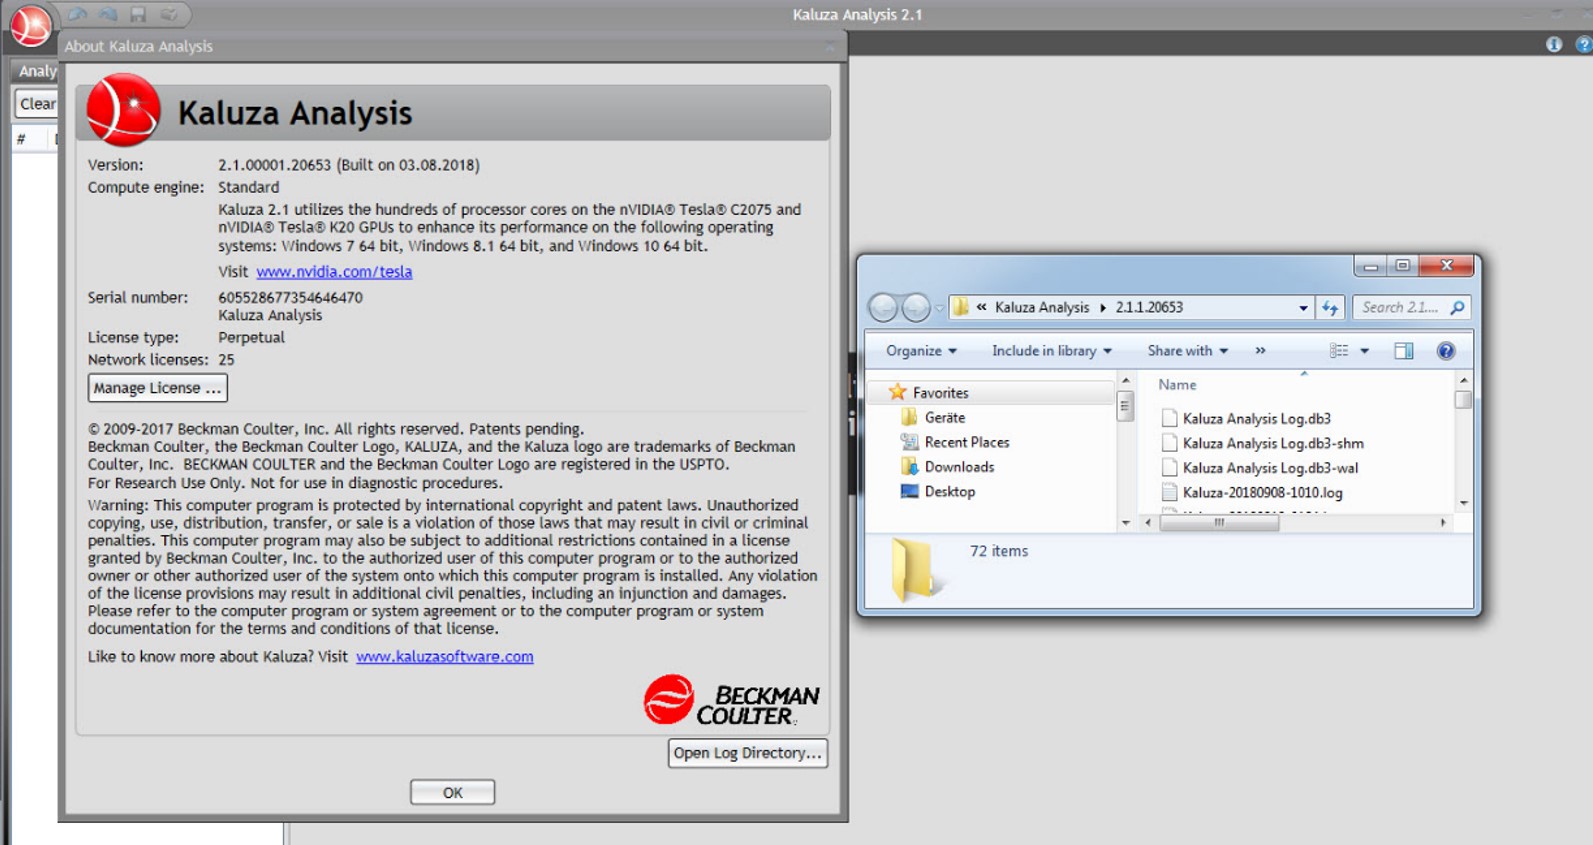The height and width of the screenshot is (845, 1593).
Task: Expand the toolbar overflow chevron
Action: pyautogui.click(x=1260, y=351)
